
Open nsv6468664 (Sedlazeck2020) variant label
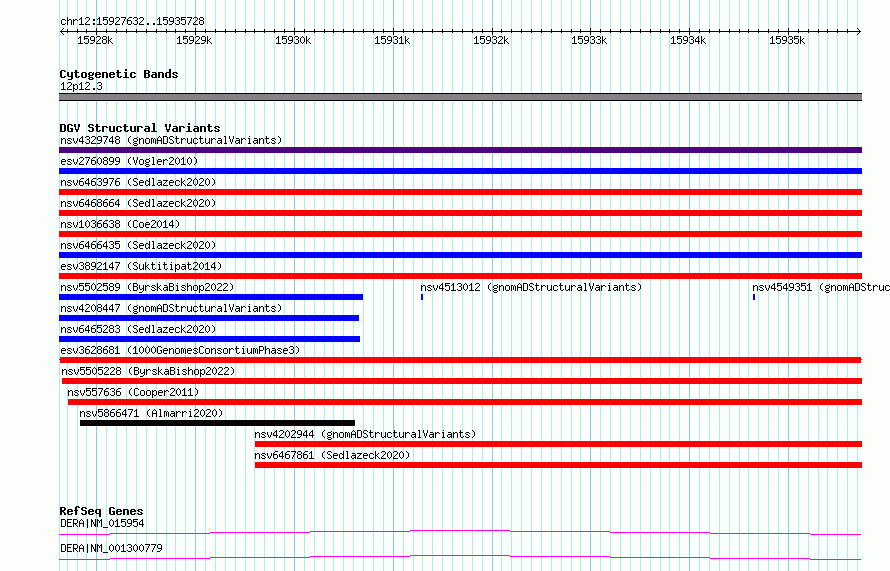(138, 203)
